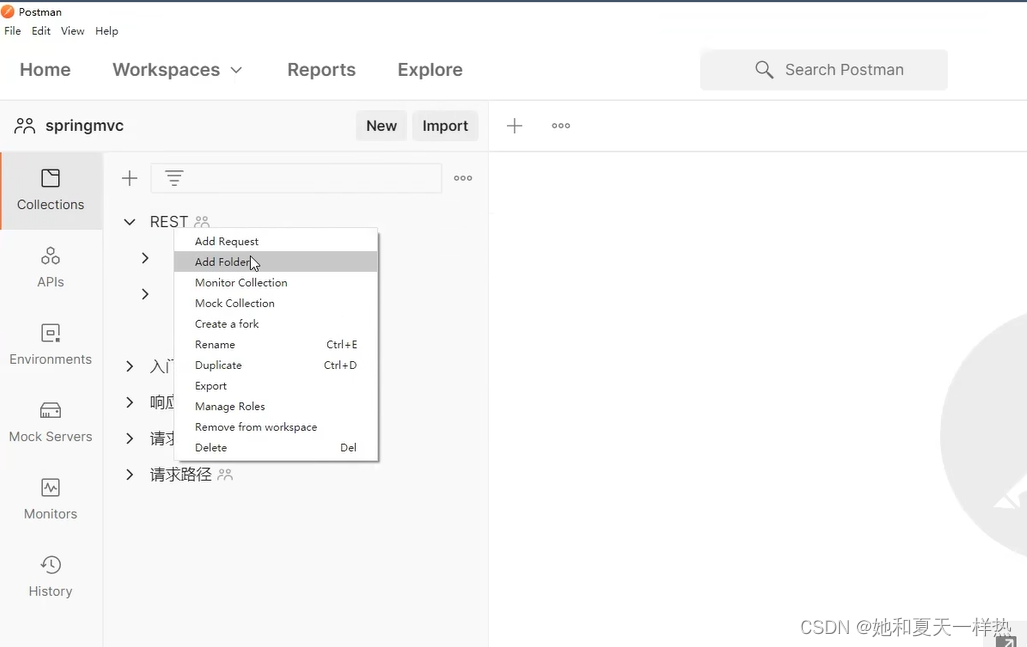The image size is (1027, 647).
Task: Open the Workspaces dropdown
Action: click(x=177, y=69)
